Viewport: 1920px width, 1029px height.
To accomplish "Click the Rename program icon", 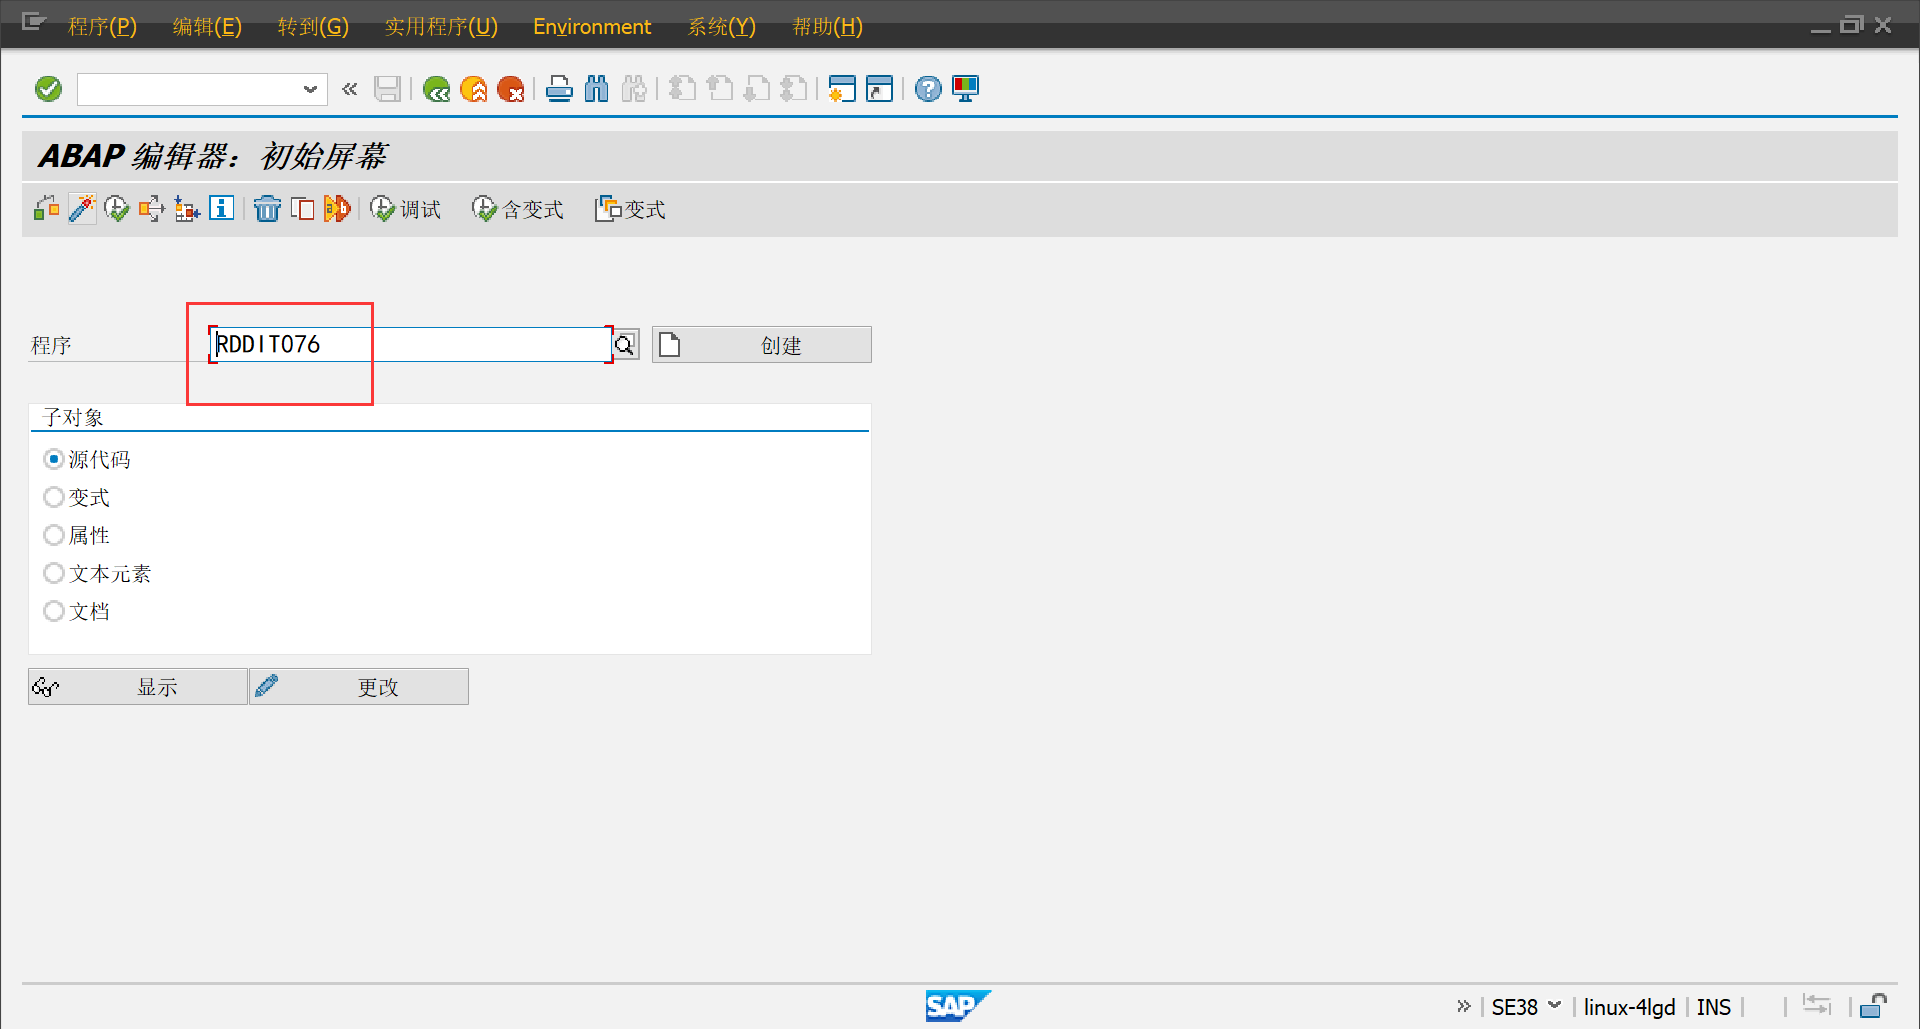I will click(337, 208).
